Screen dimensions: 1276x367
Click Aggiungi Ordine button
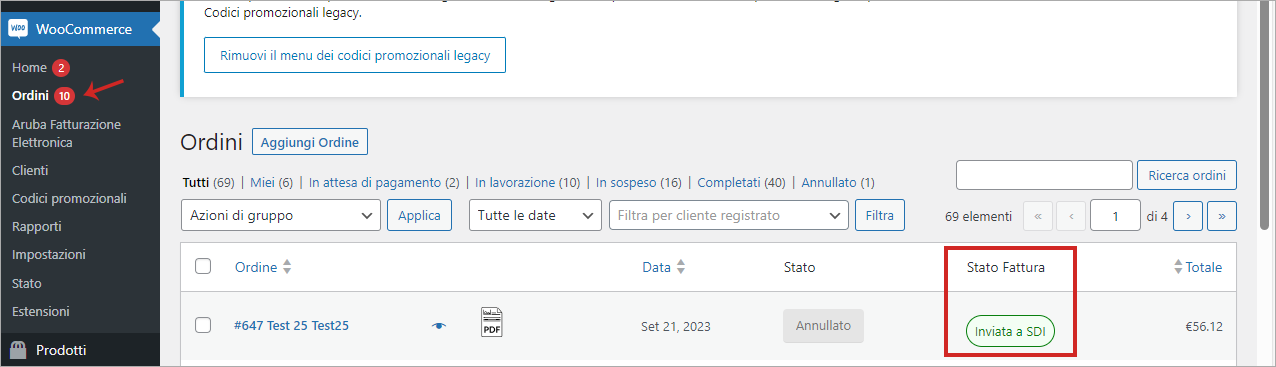(x=310, y=142)
